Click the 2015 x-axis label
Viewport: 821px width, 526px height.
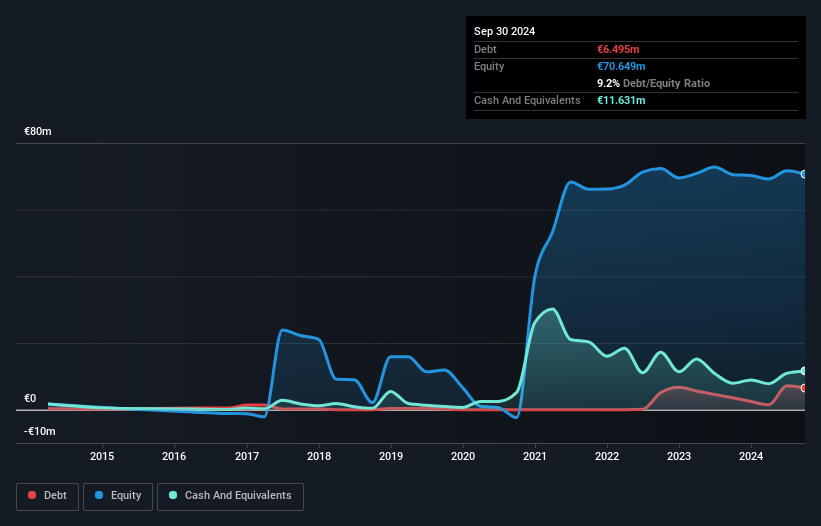click(102, 456)
